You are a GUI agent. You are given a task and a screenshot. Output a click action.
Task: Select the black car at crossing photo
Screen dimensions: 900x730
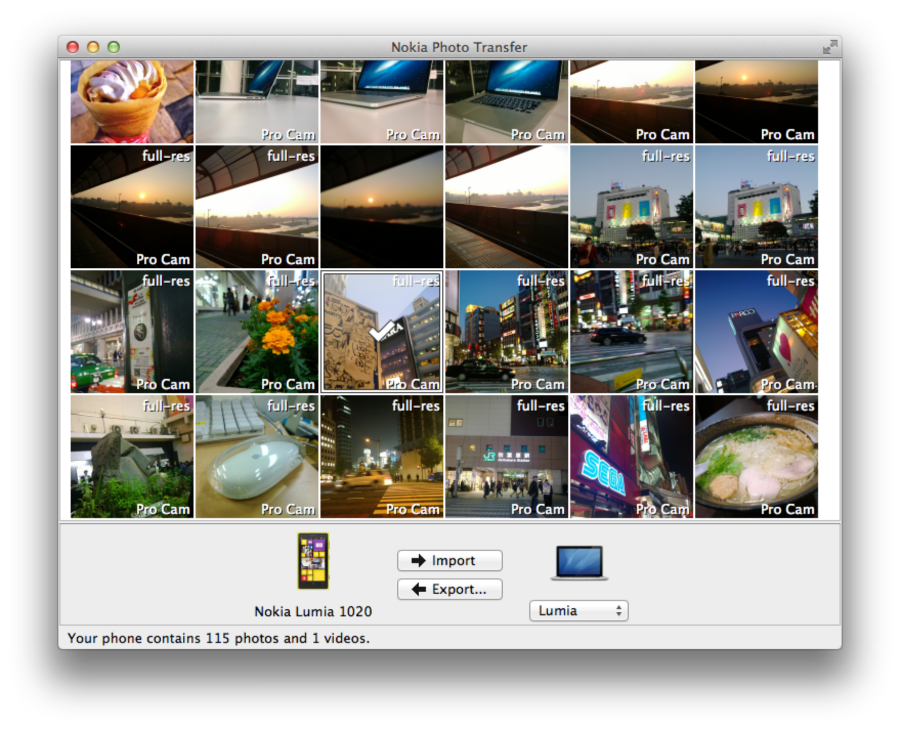click(x=631, y=332)
